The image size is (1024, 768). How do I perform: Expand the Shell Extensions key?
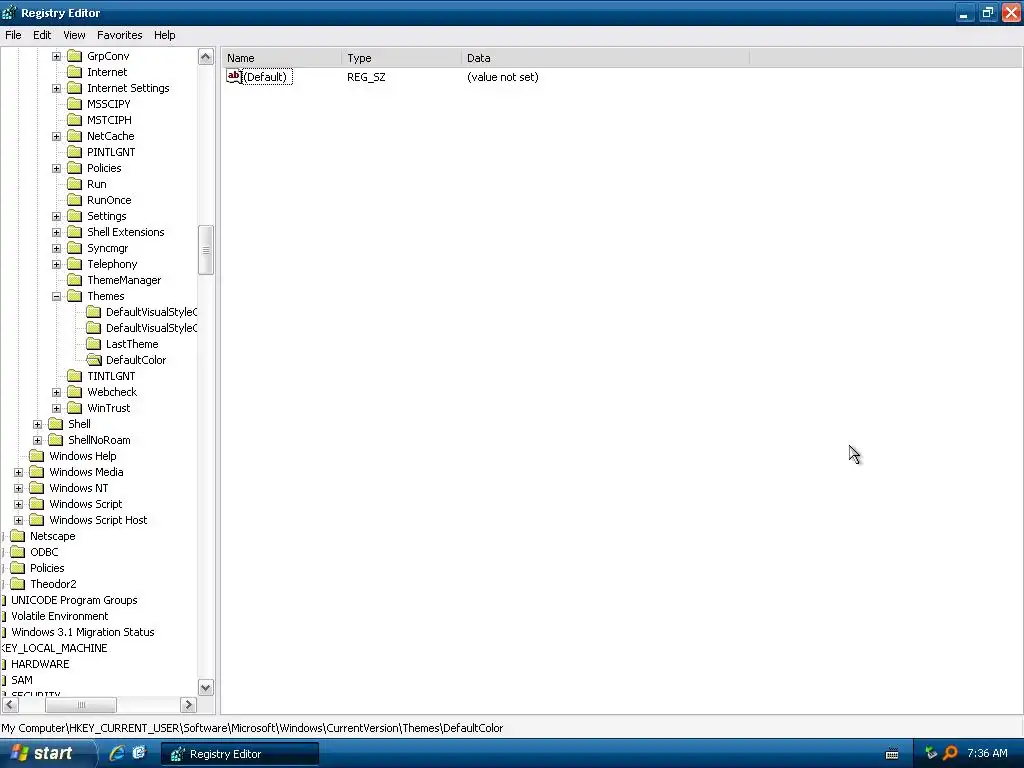coord(56,232)
